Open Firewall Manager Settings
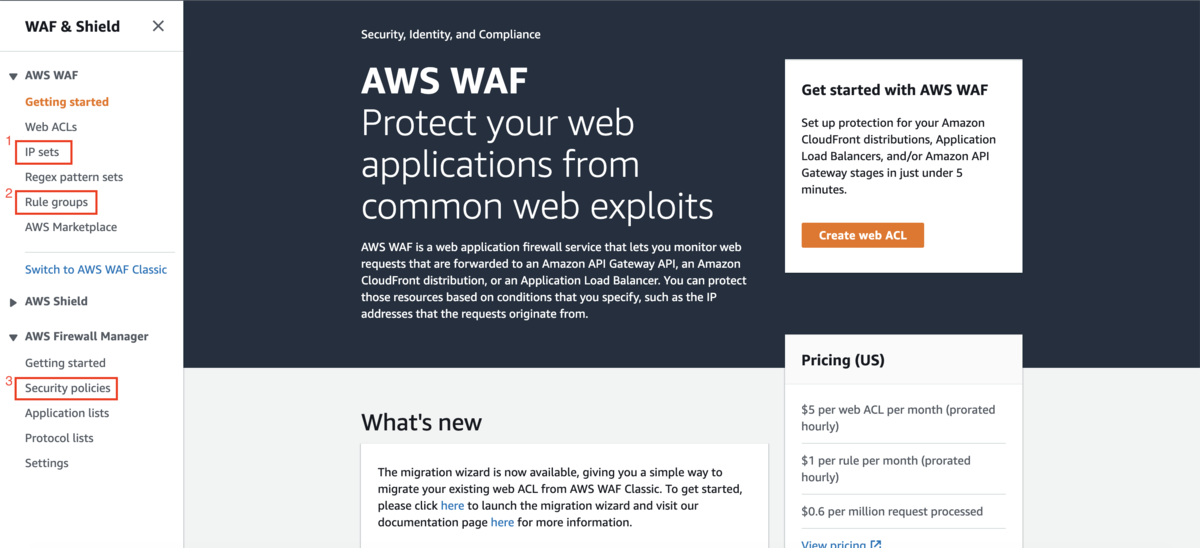Screen dimensions: 1200x548 click(47, 463)
